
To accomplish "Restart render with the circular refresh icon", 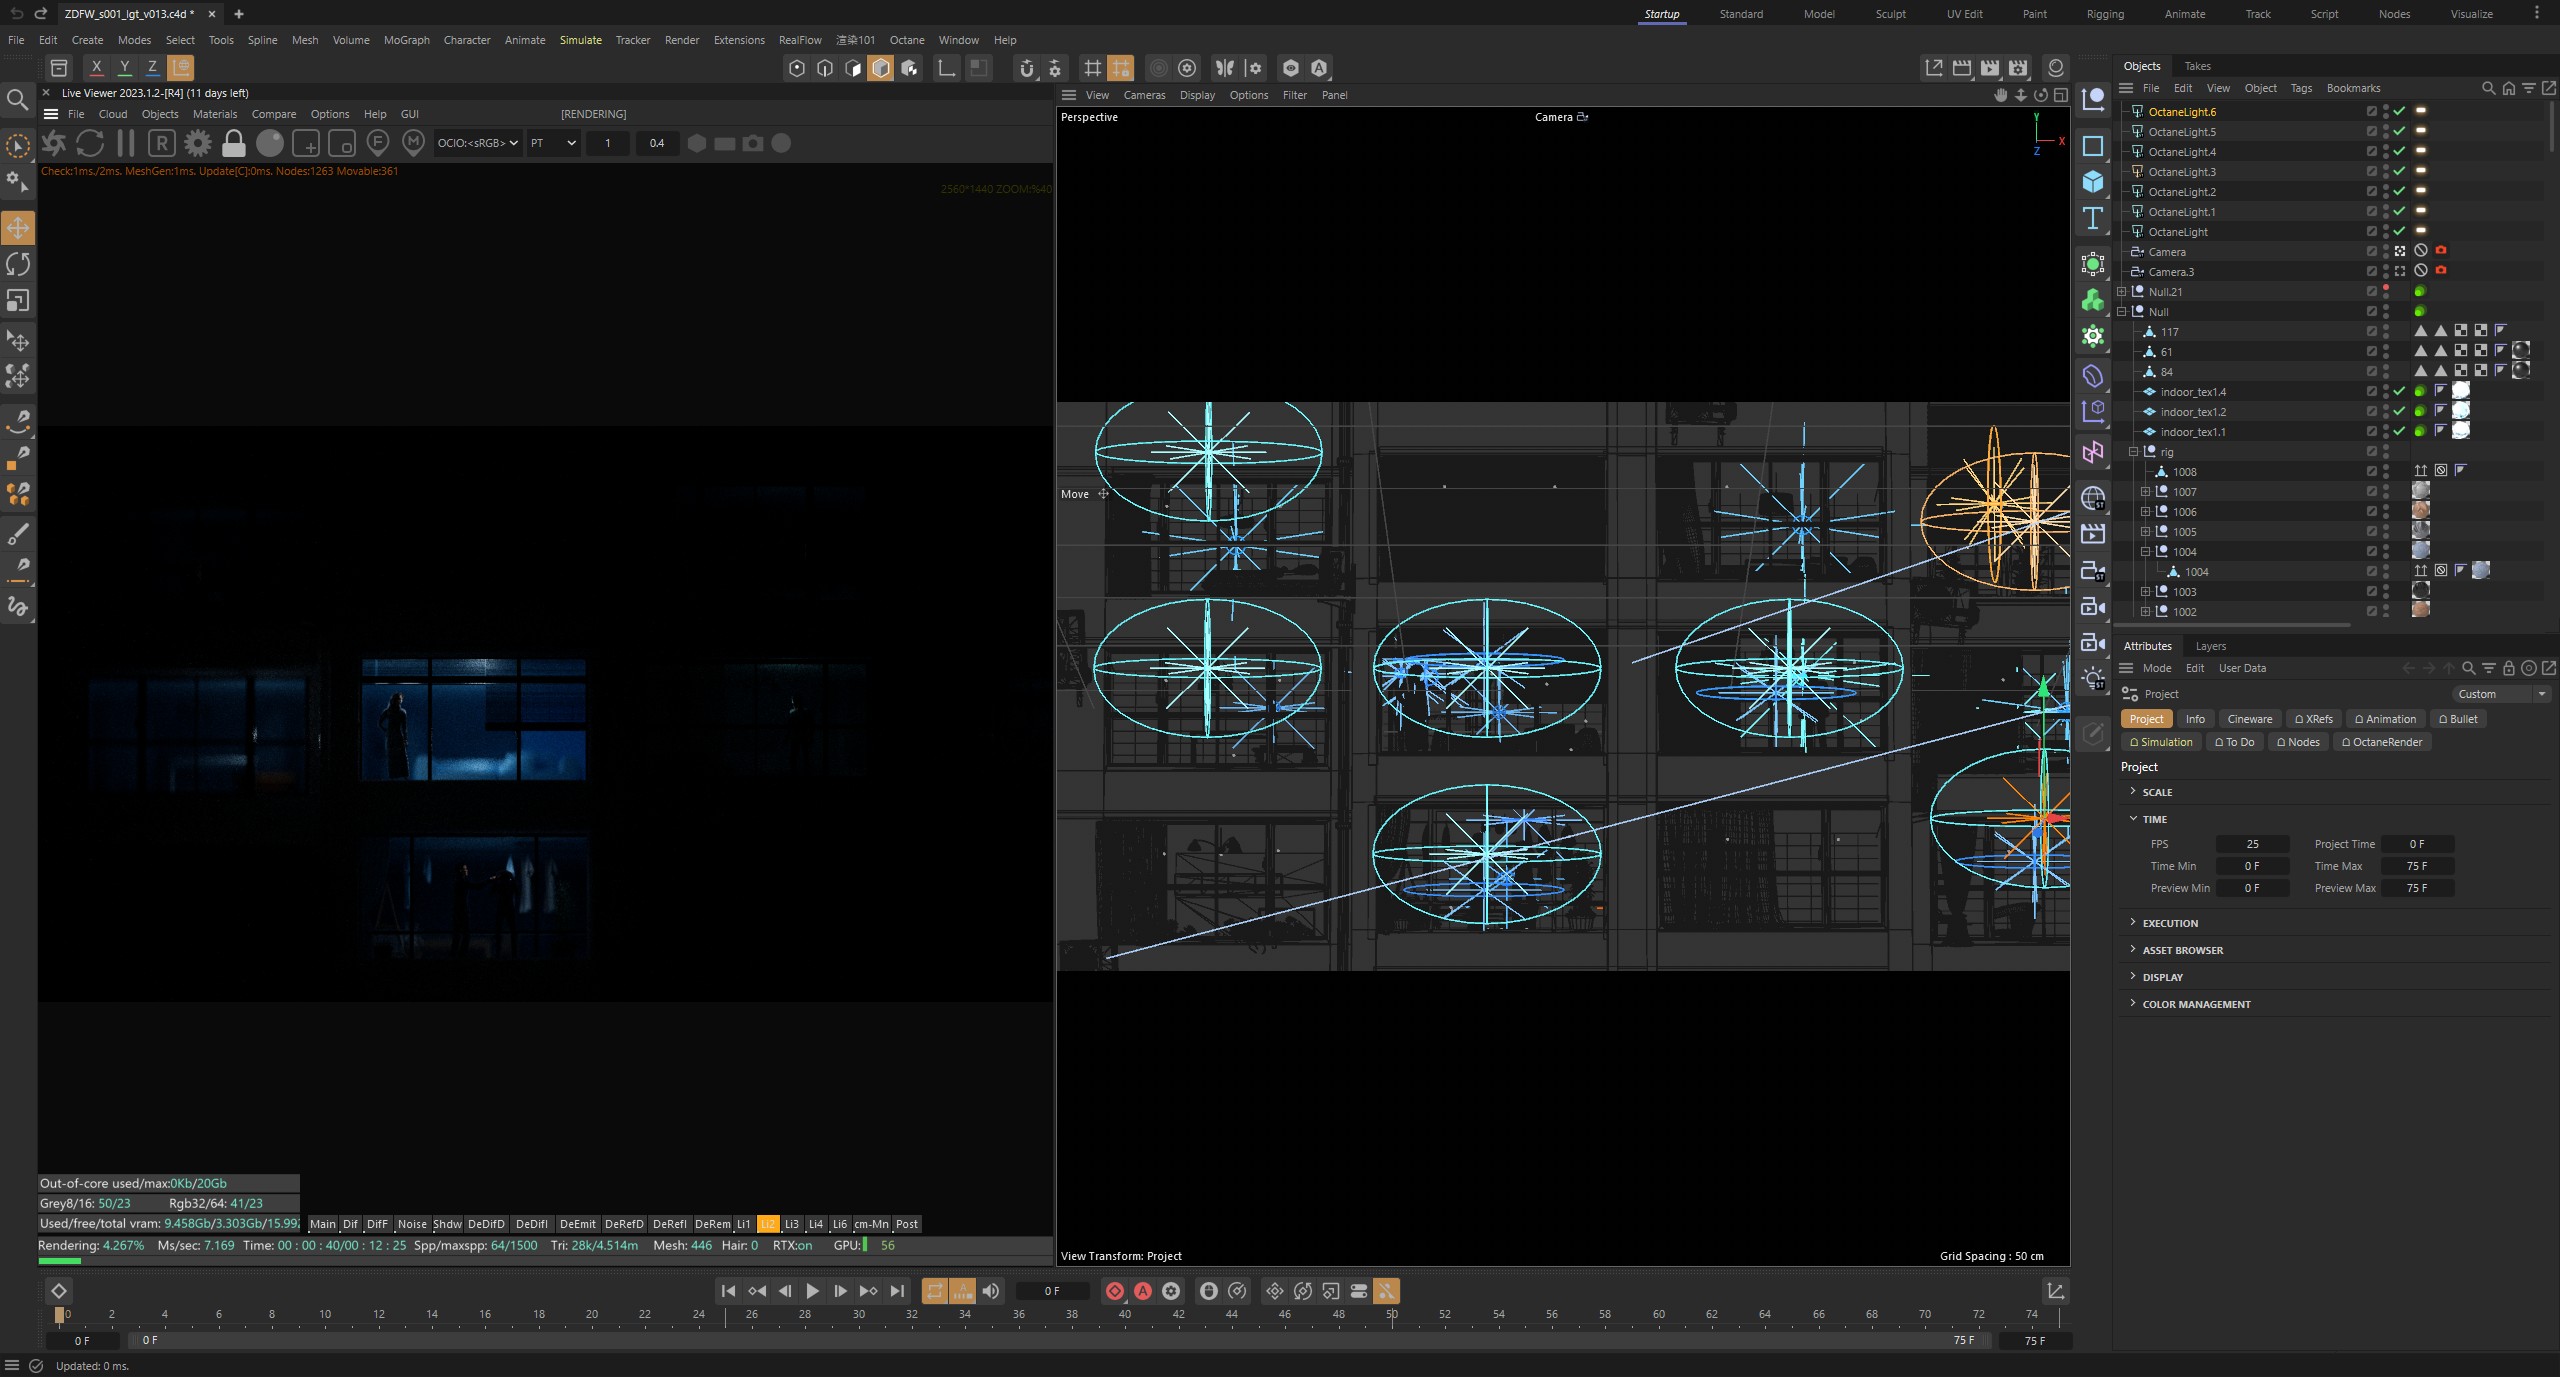I will coord(90,143).
